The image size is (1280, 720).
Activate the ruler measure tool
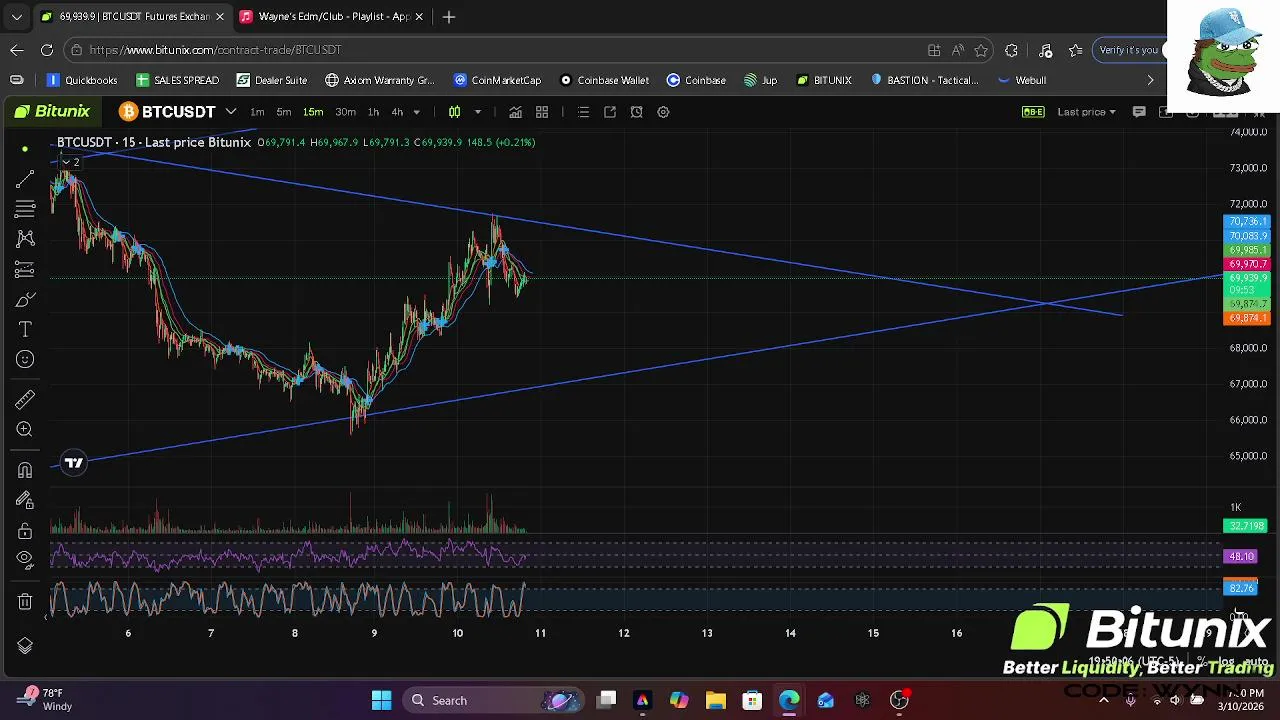pyautogui.click(x=25, y=400)
